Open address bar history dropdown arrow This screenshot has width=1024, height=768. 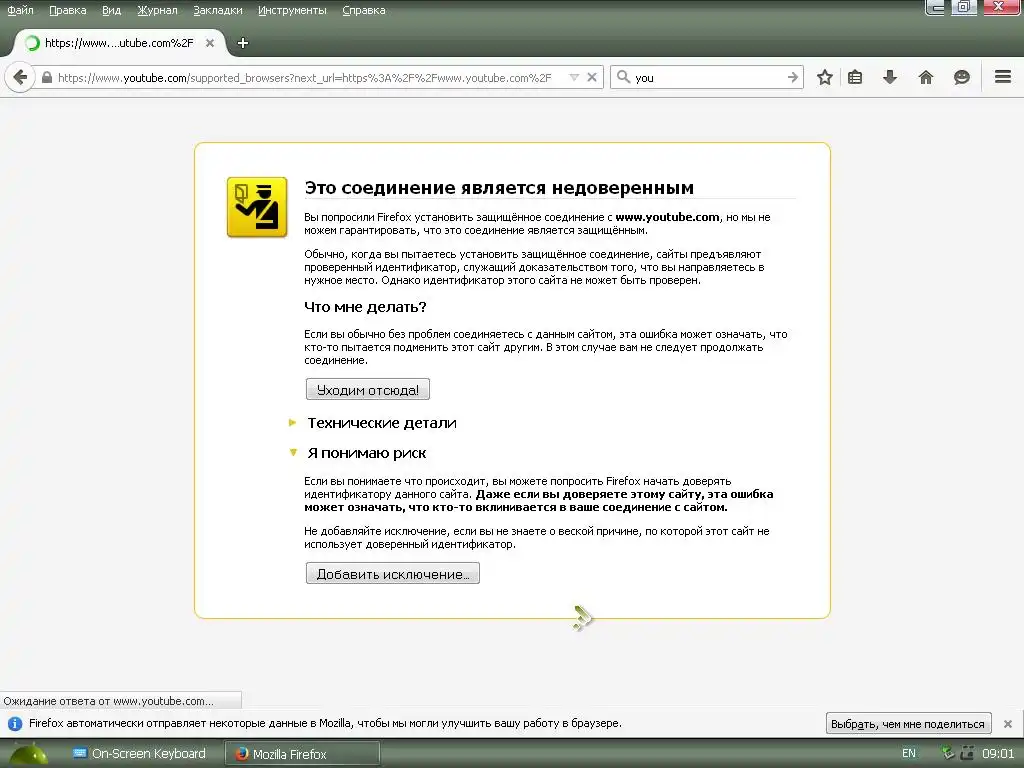574,78
